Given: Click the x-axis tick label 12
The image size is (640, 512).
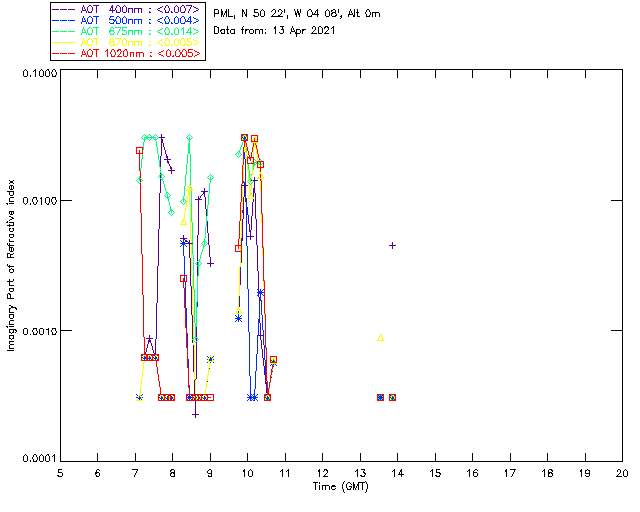Looking at the screenshot, I should [x=322, y=473].
